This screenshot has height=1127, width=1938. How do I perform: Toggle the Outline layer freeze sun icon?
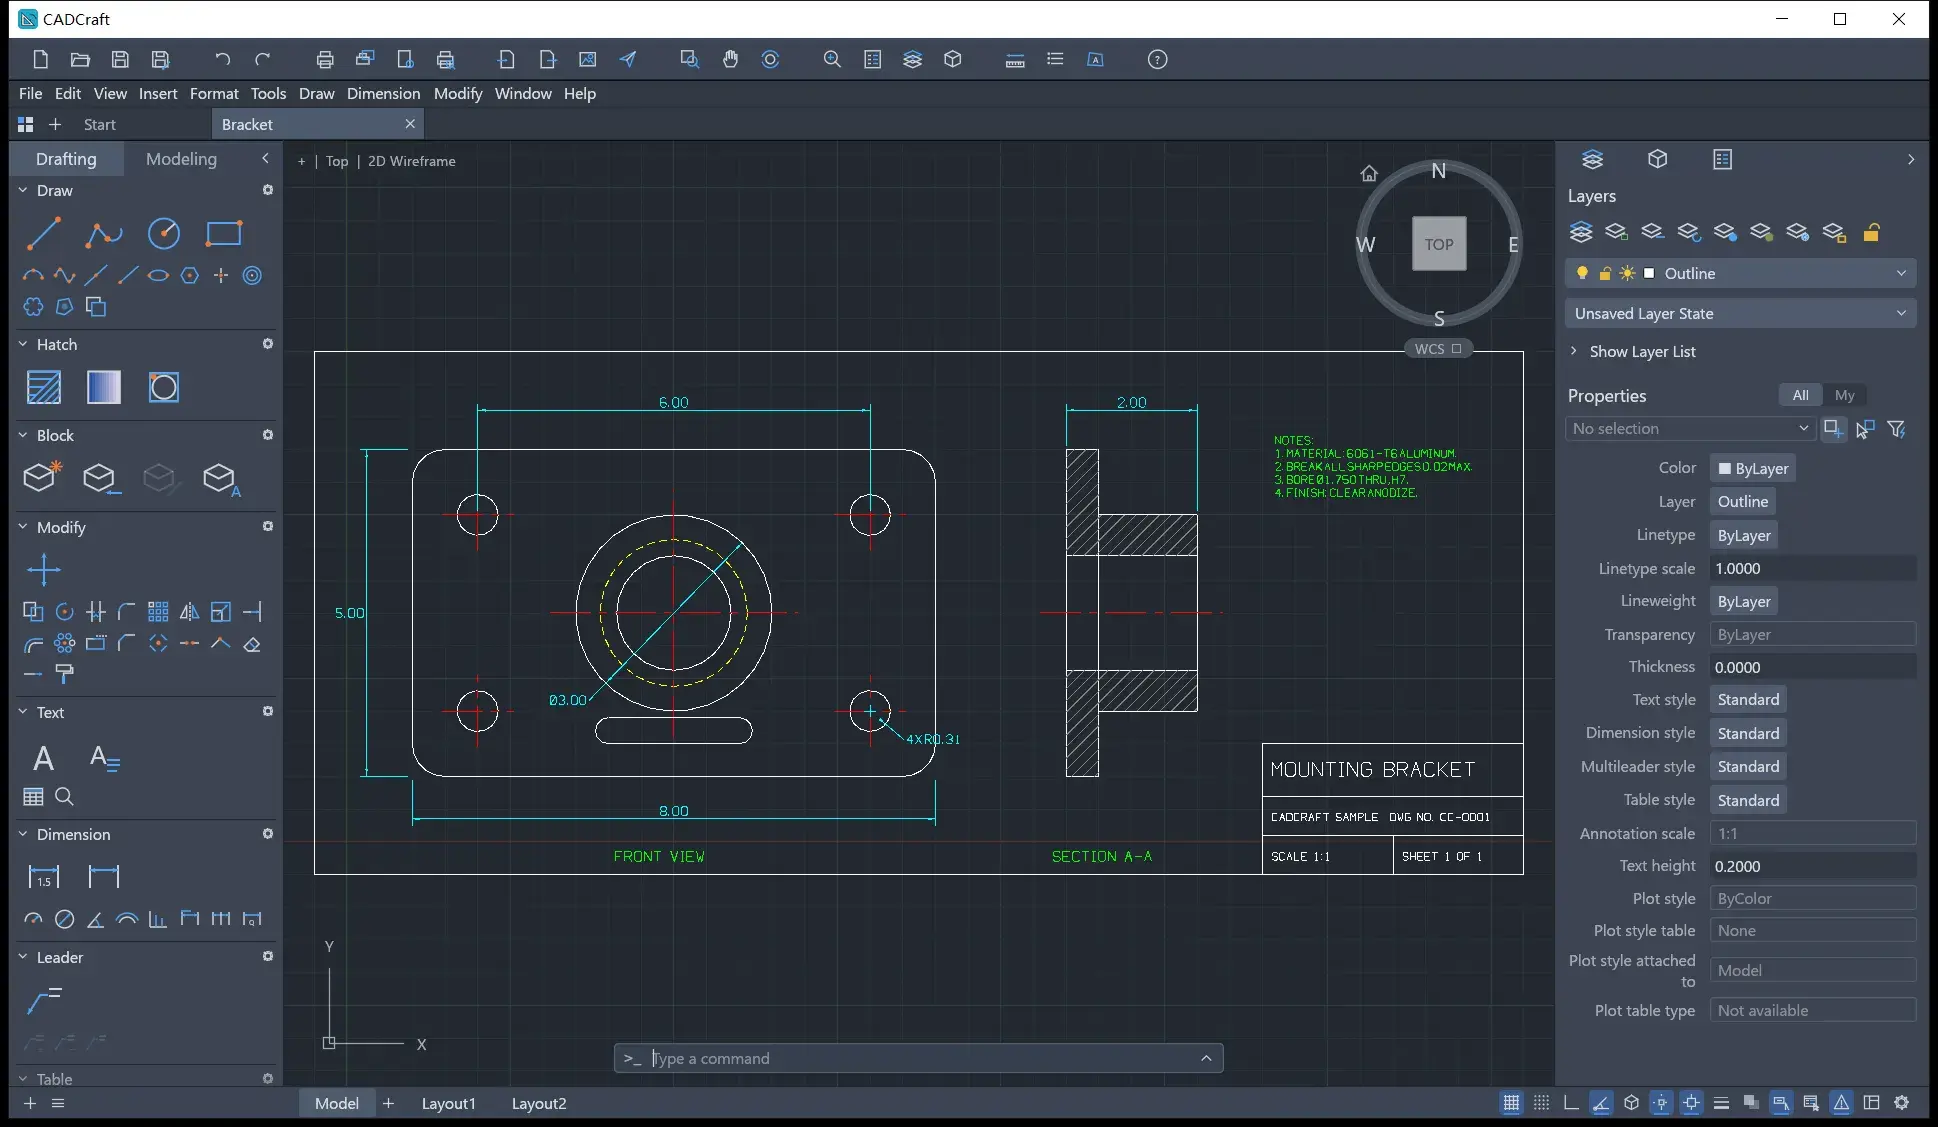1627,273
